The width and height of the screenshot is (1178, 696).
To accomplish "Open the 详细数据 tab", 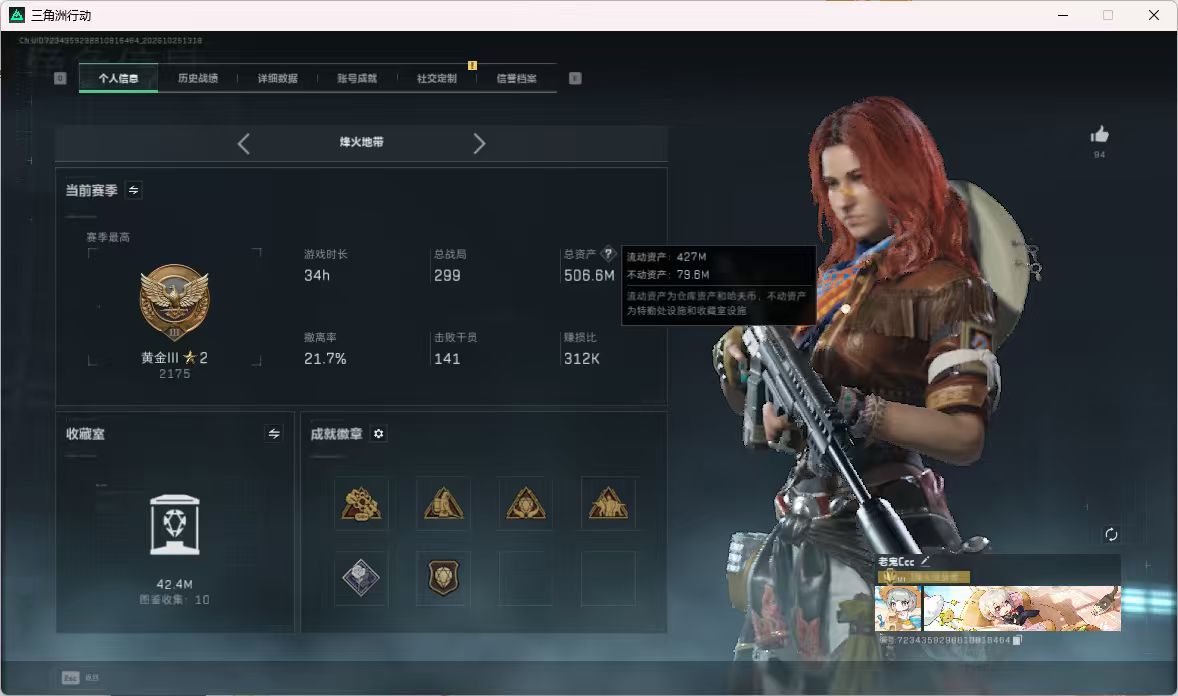I will coord(277,78).
